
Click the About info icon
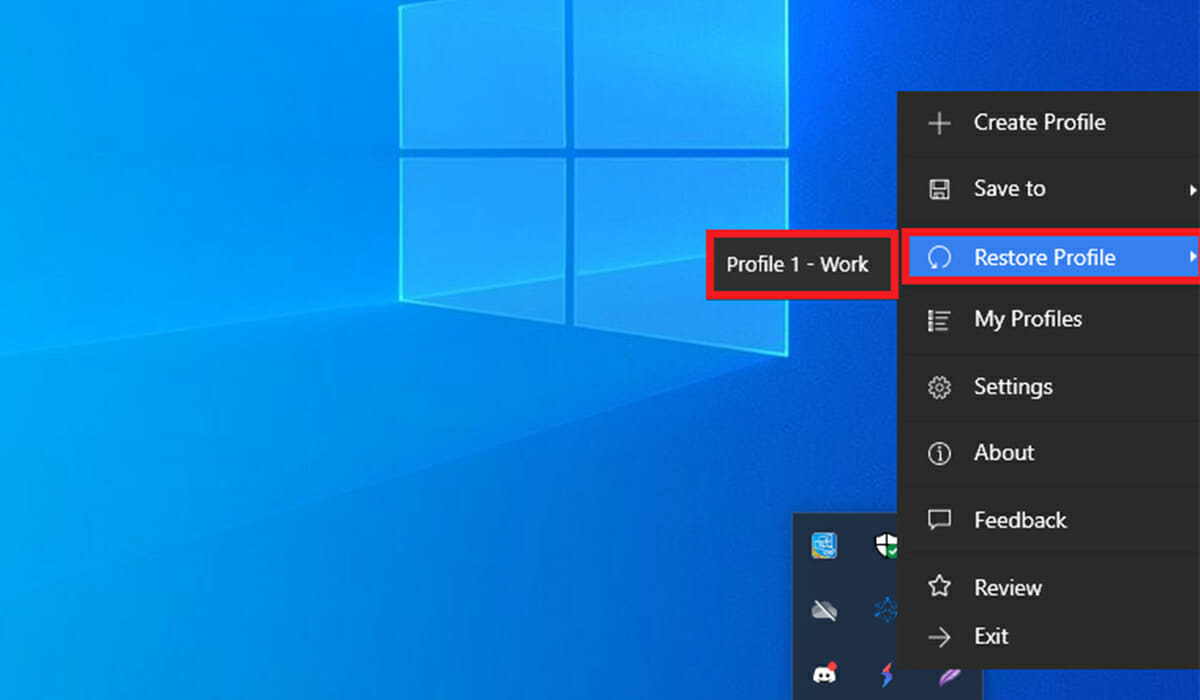(940, 453)
